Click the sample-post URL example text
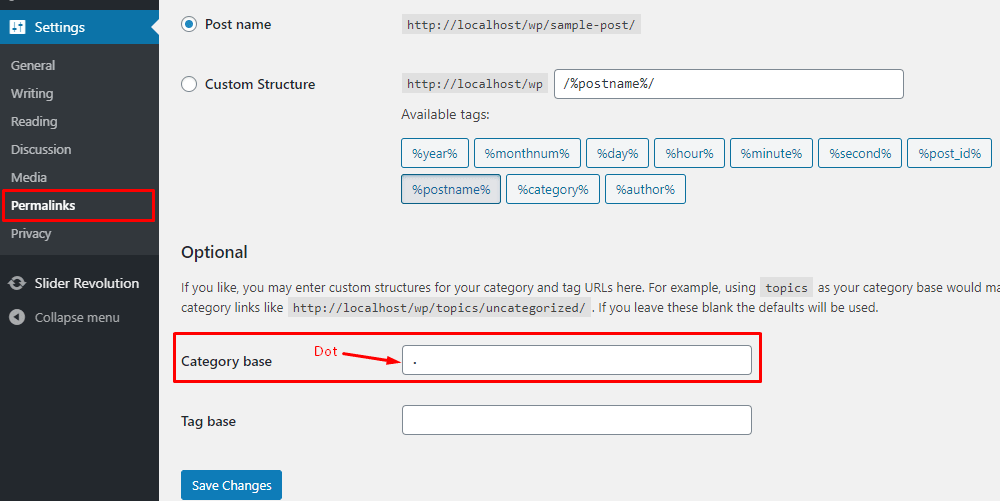 tap(521, 25)
